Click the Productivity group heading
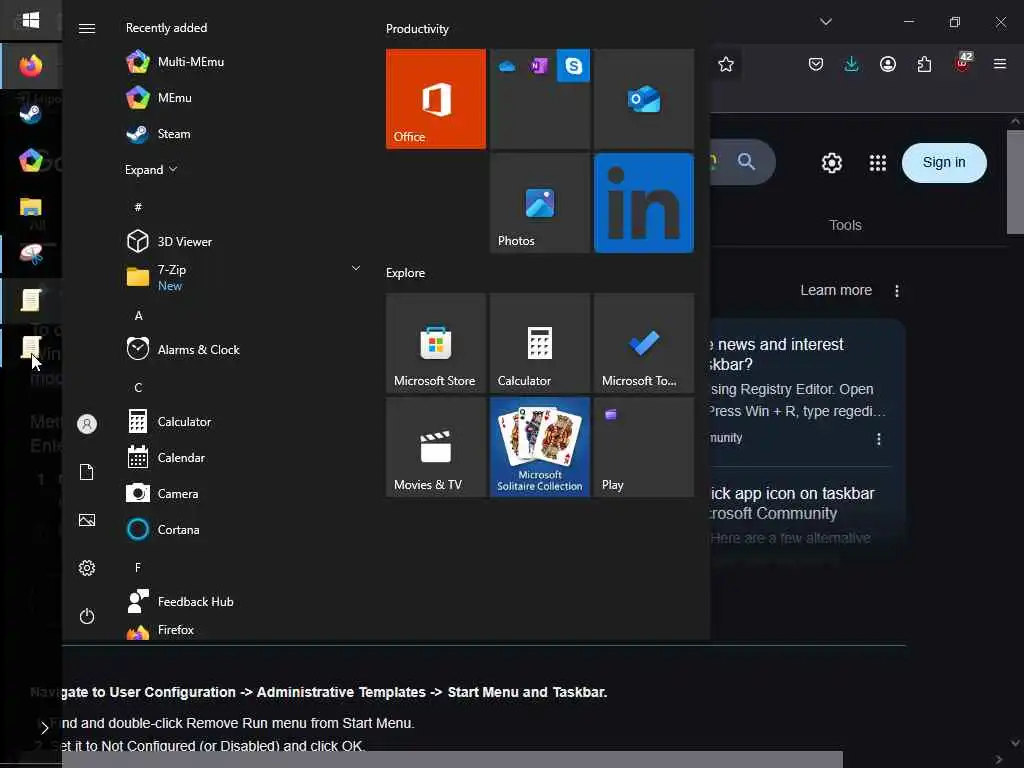The height and width of the screenshot is (768, 1024). [417, 29]
